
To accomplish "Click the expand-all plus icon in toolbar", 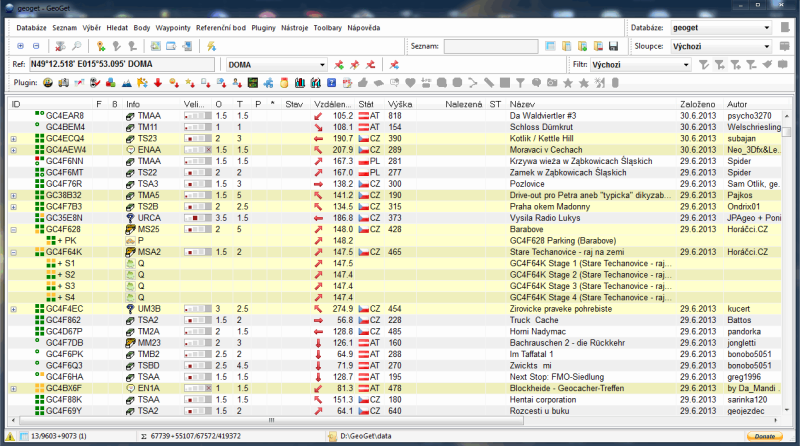I will [22, 46].
